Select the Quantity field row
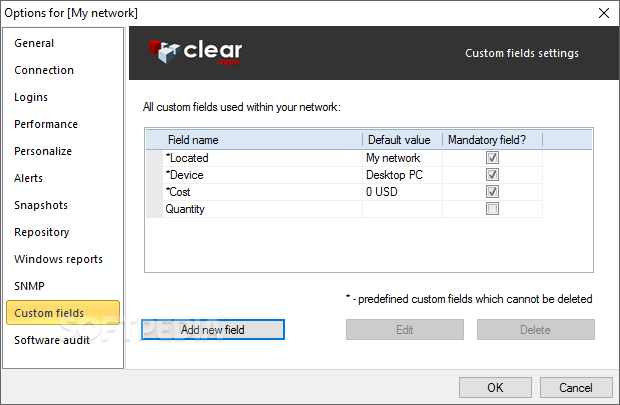Screen dimensions: 620x405 coord(344,209)
